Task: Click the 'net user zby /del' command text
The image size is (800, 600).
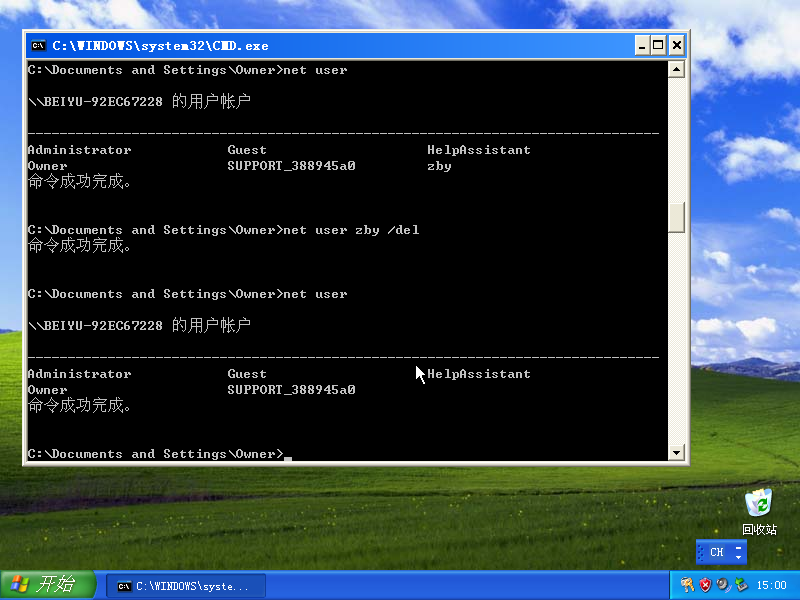Action: [351, 230]
